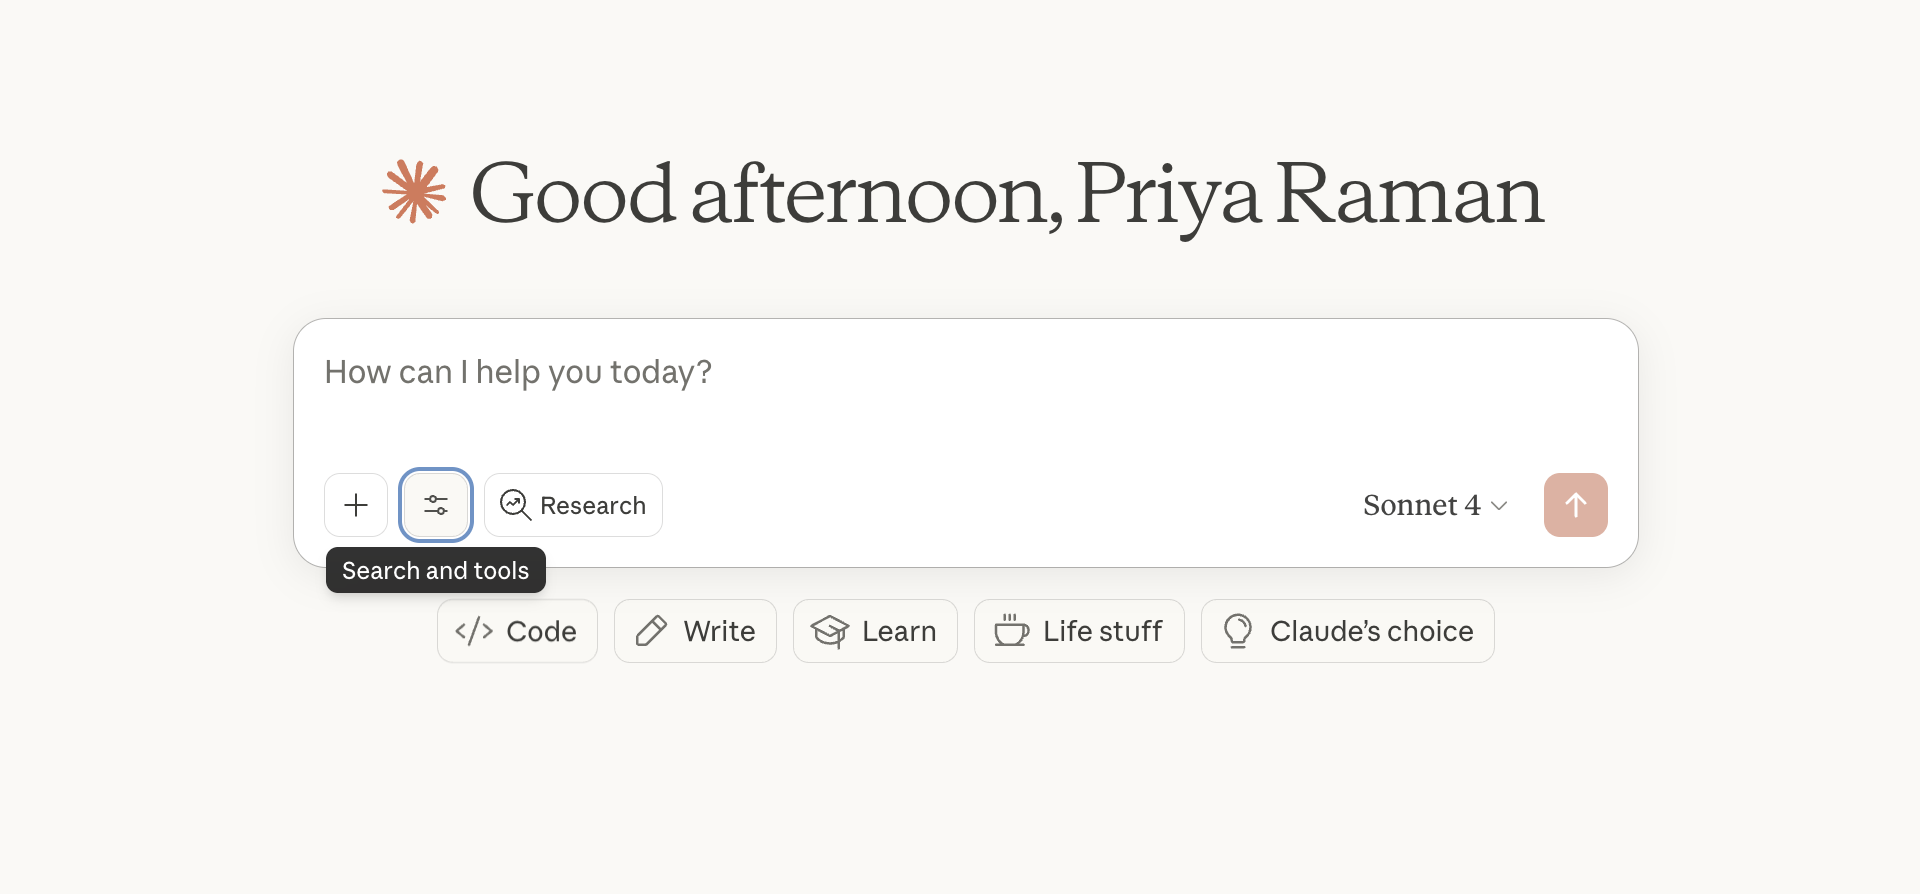Click the pencil icon beside Write
The height and width of the screenshot is (894, 1920).
651,631
